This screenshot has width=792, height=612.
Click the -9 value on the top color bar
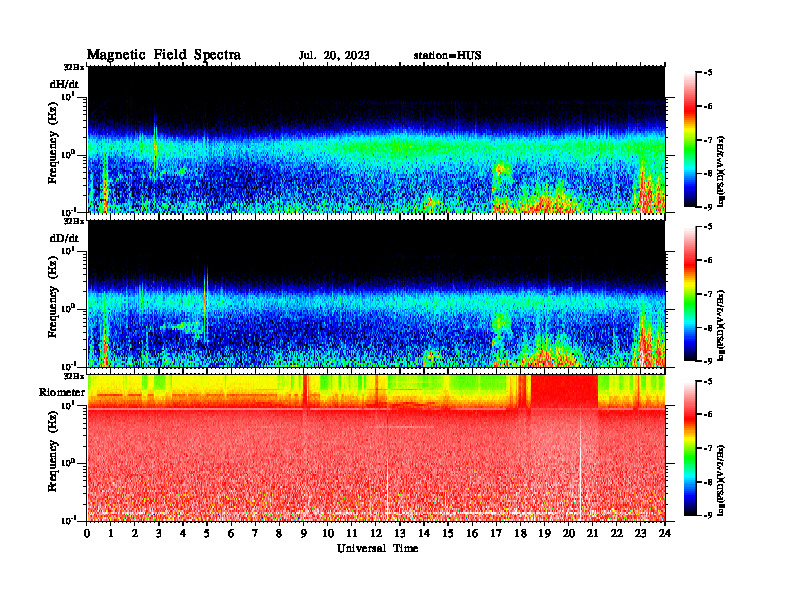point(708,207)
